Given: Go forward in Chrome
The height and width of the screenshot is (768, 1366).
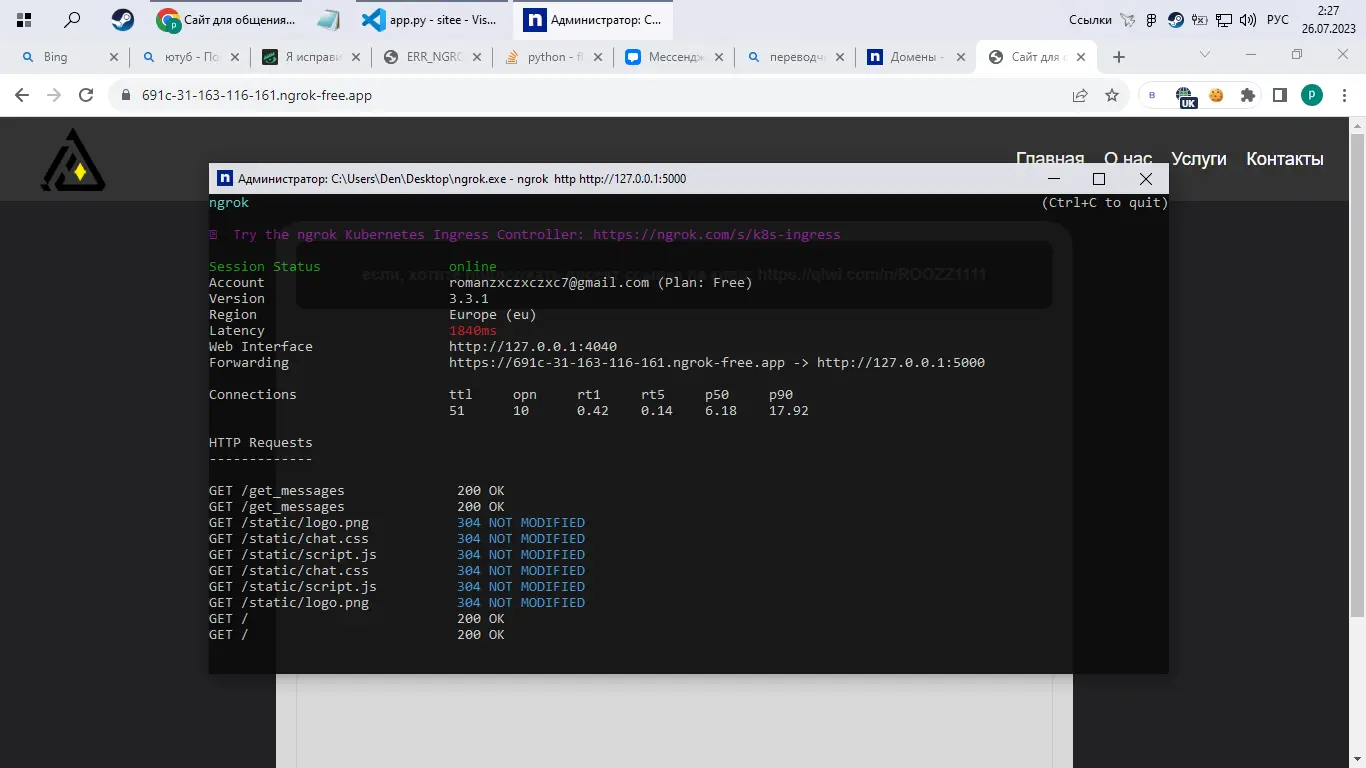Looking at the screenshot, I should point(54,95).
